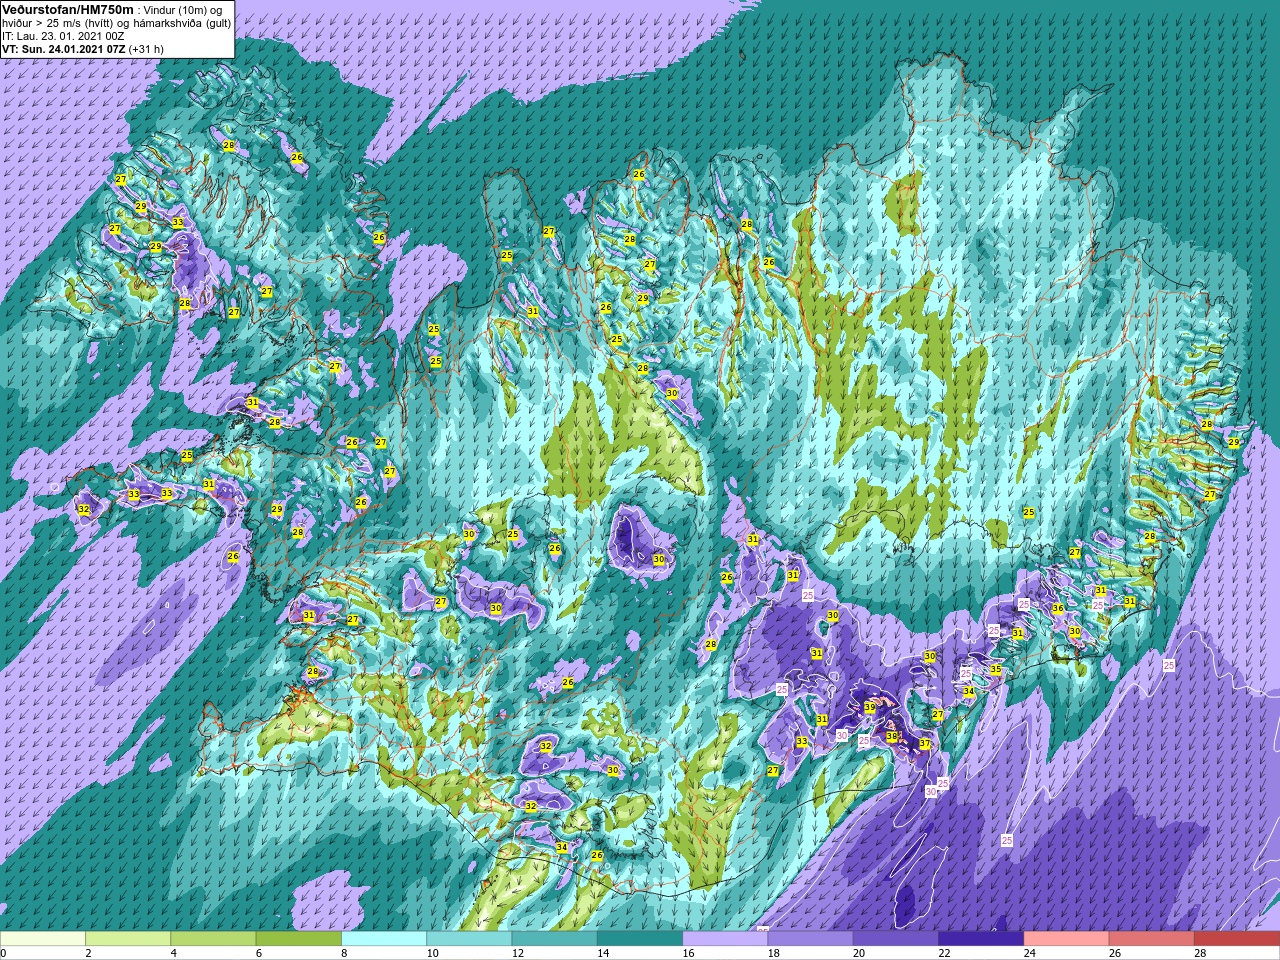Click the 'IT: Lau. 23. 01. 2021 00Z' line
This screenshot has height=960, width=1280.
[63, 36]
